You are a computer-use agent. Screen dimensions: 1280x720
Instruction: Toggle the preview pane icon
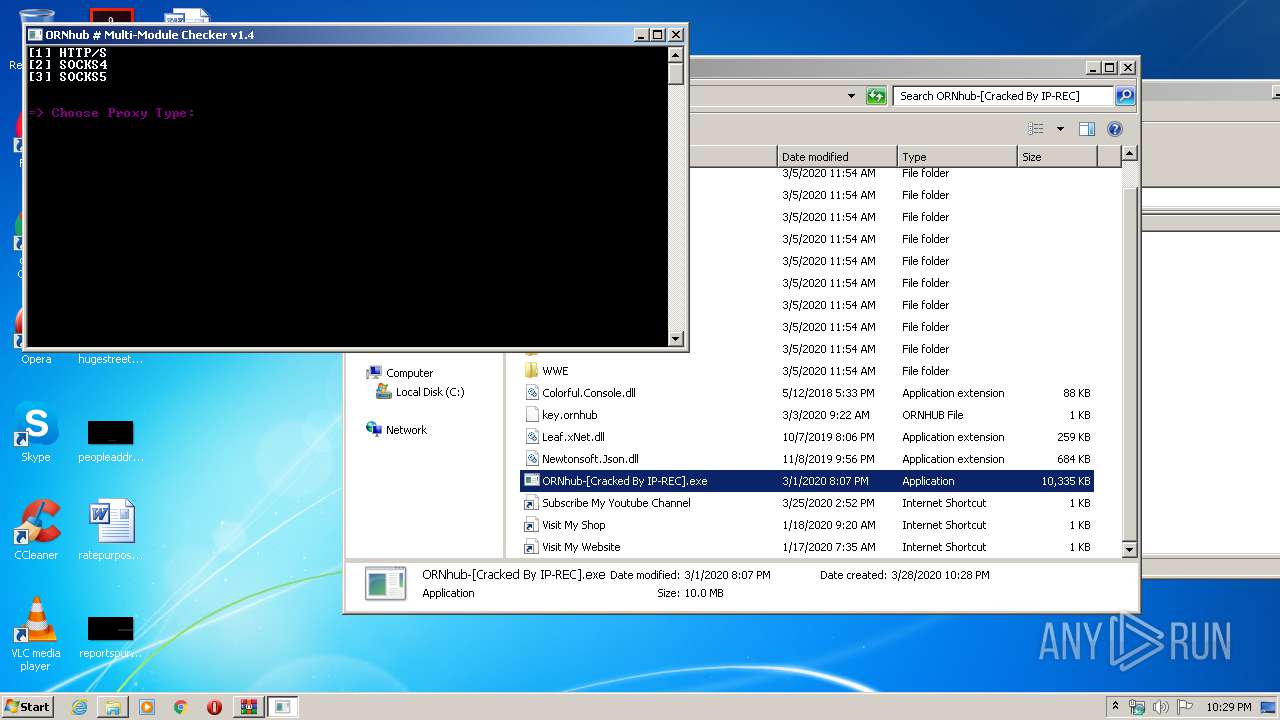pyautogui.click(x=1087, y=129)
